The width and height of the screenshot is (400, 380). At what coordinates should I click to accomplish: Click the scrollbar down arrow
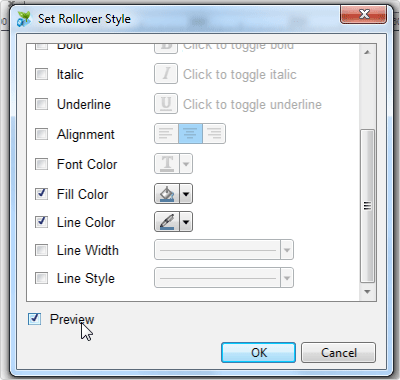[368, 292]
